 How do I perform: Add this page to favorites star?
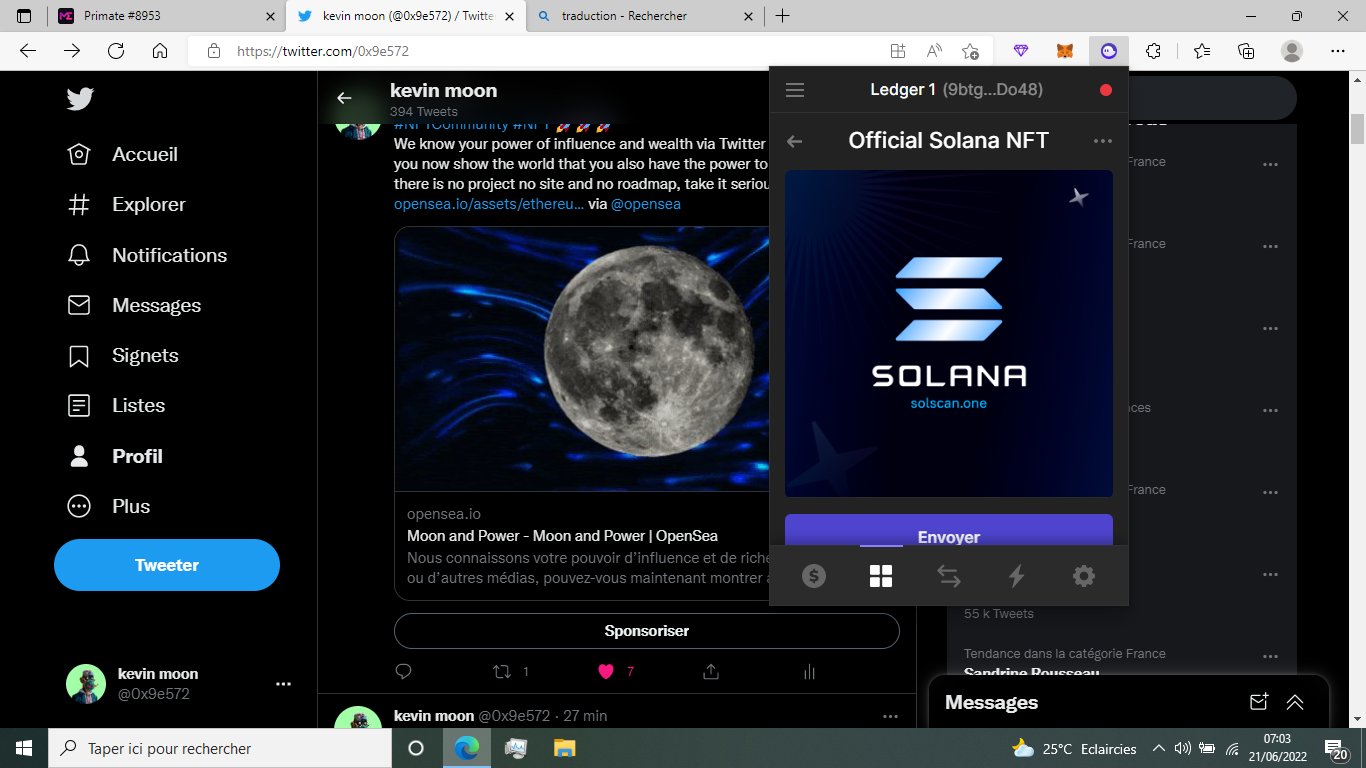pos(970,51)
